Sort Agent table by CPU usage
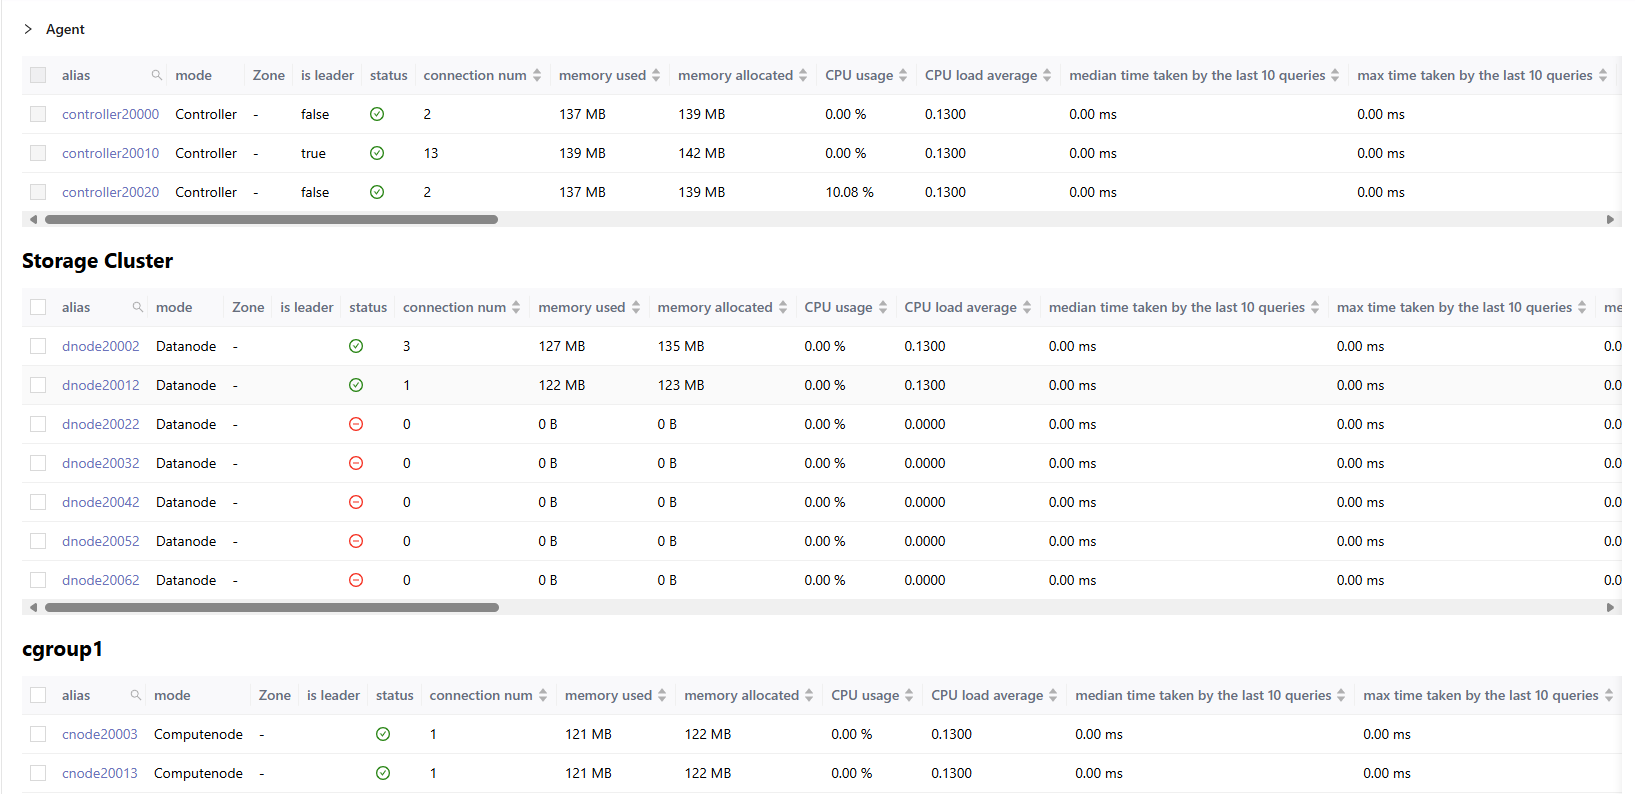Screen dimensions: 1635x794 903,75
